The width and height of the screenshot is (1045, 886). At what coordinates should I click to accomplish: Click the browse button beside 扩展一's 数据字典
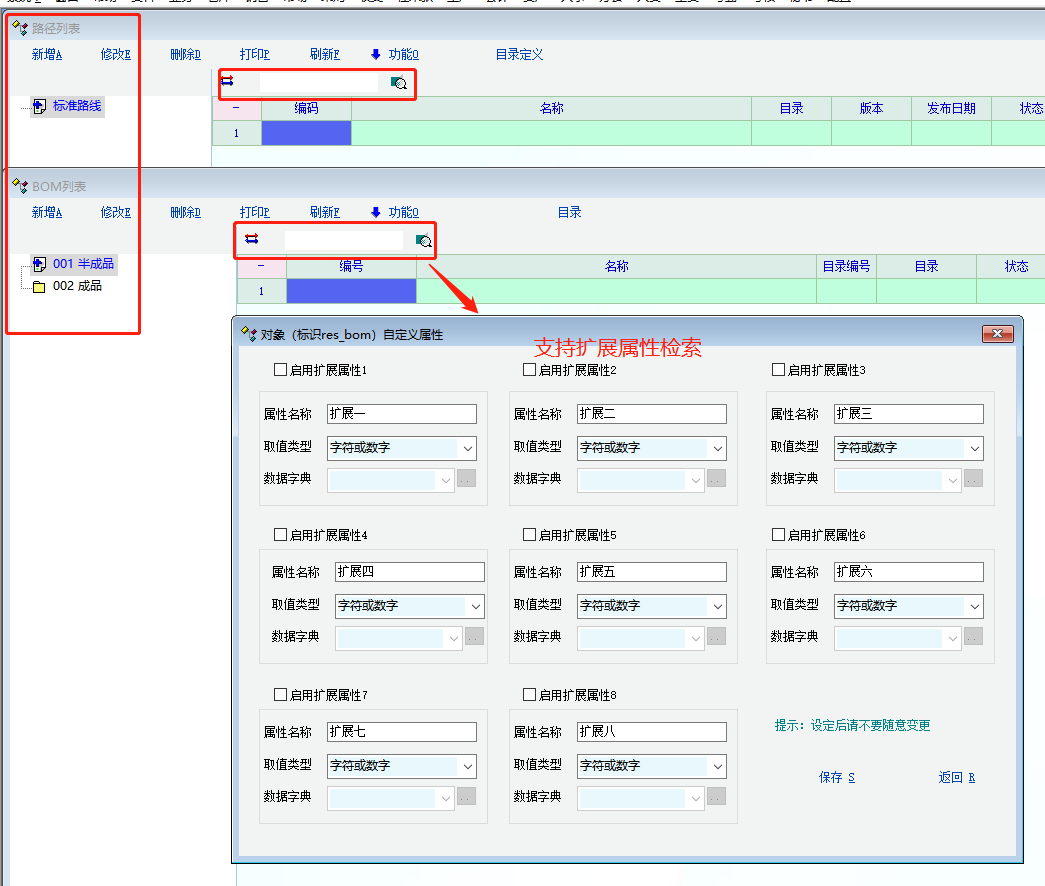[466, 479]
